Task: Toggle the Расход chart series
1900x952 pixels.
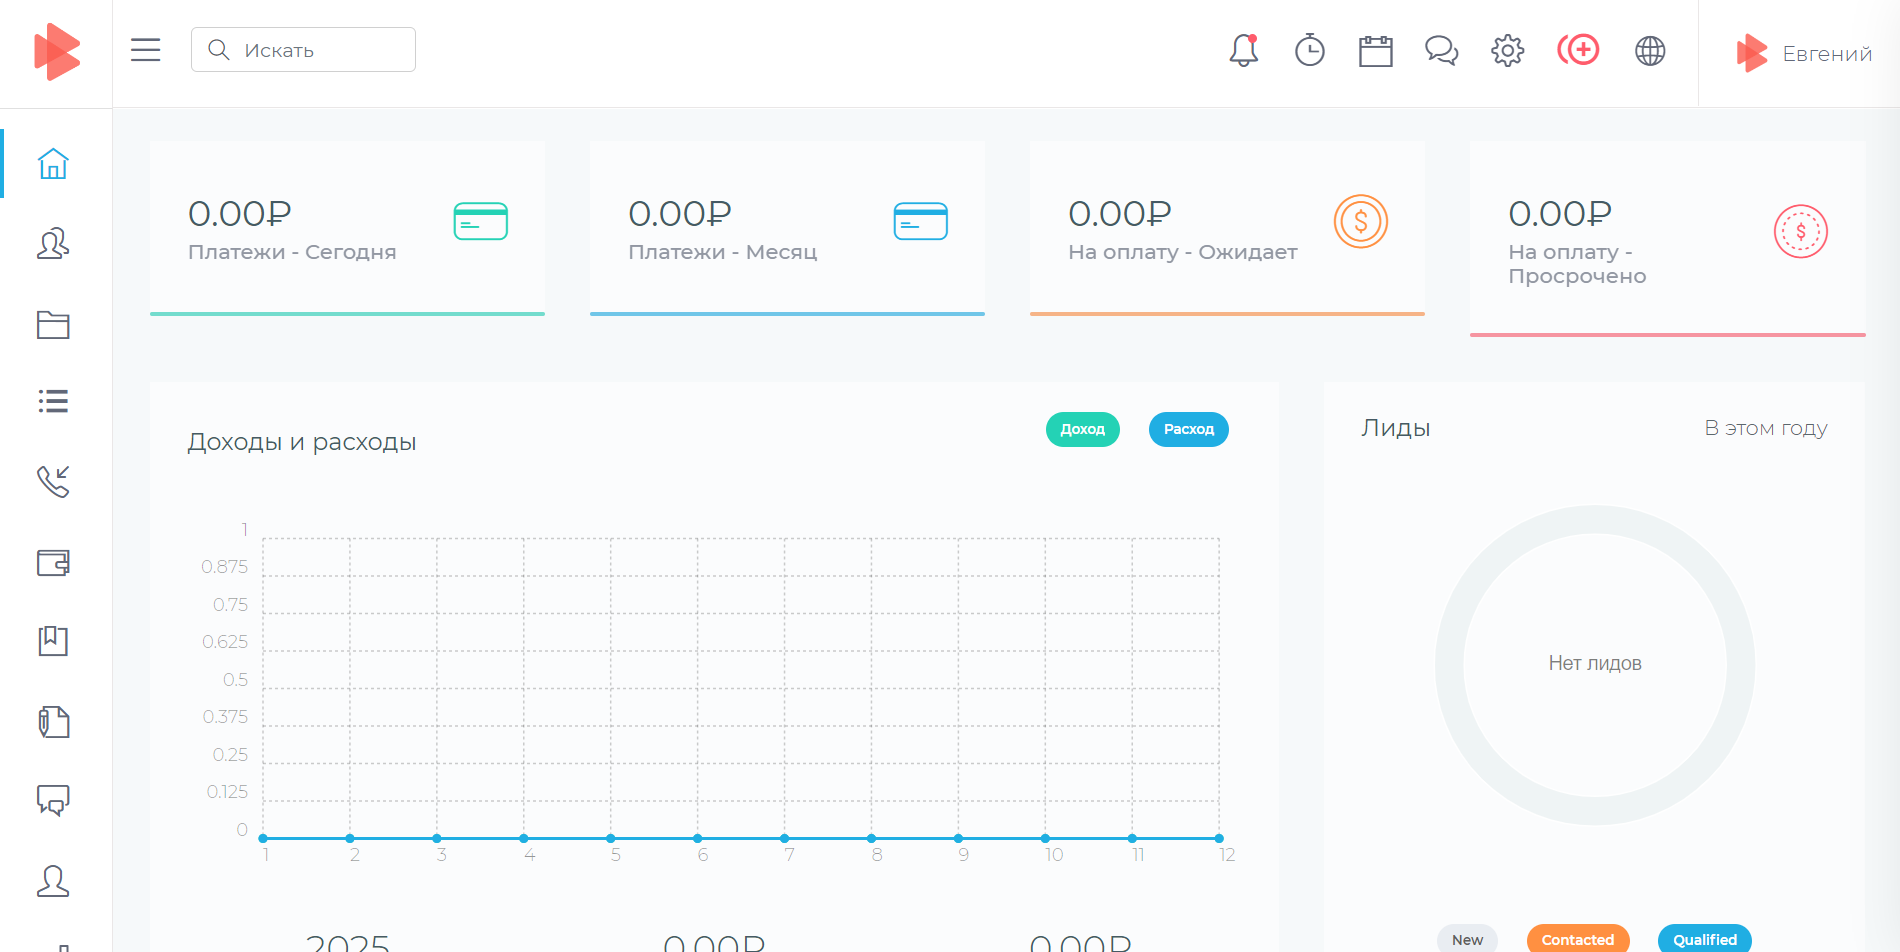Action: click(1188, 429)
